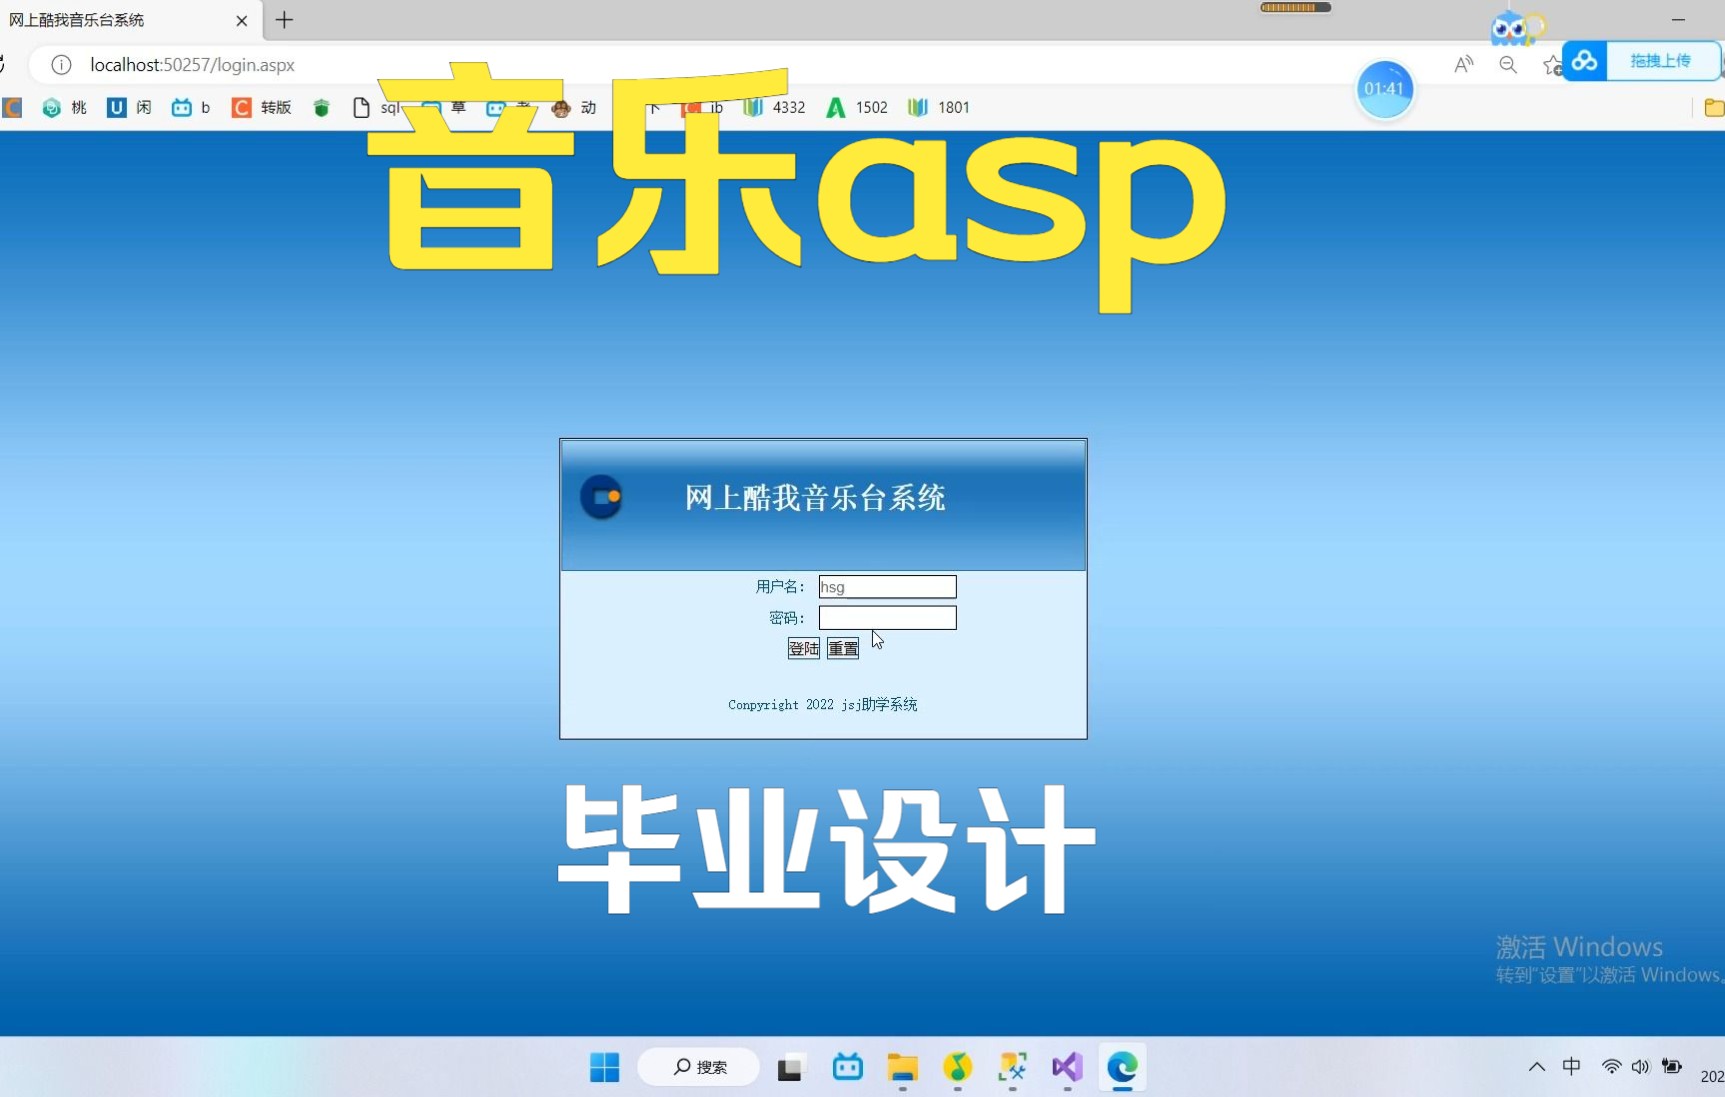
Task: Click the 01:41 recording timer bubble
Action: click(x=1384, y=89)
